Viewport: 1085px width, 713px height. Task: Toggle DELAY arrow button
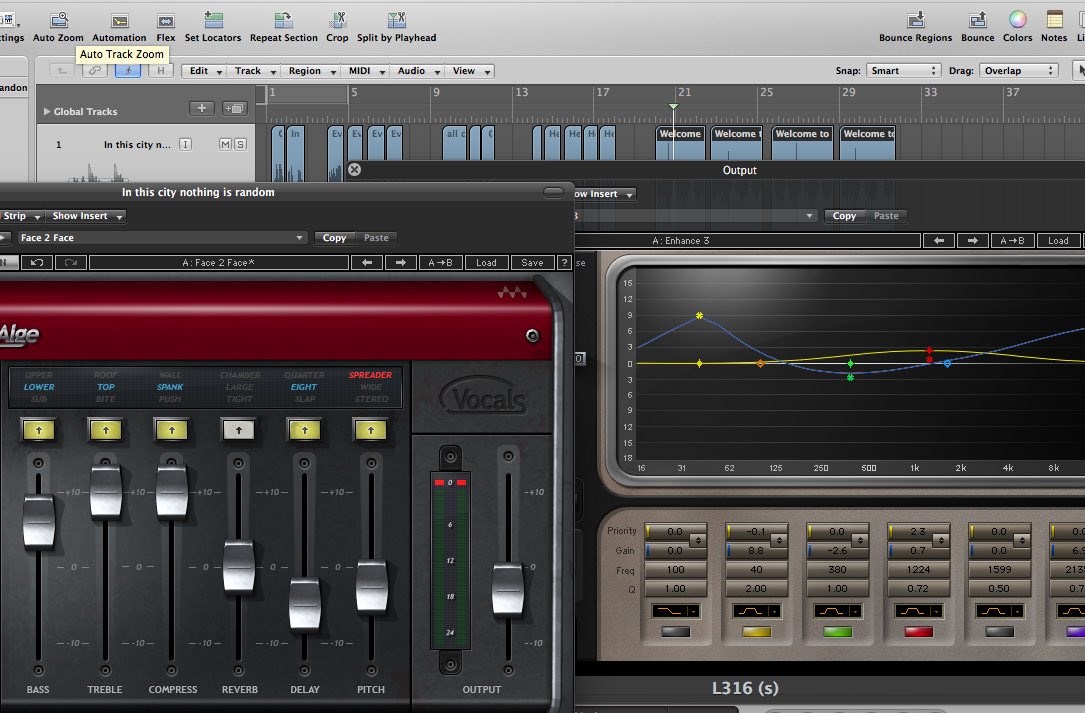pyautogui.click(x=305, y=430)
